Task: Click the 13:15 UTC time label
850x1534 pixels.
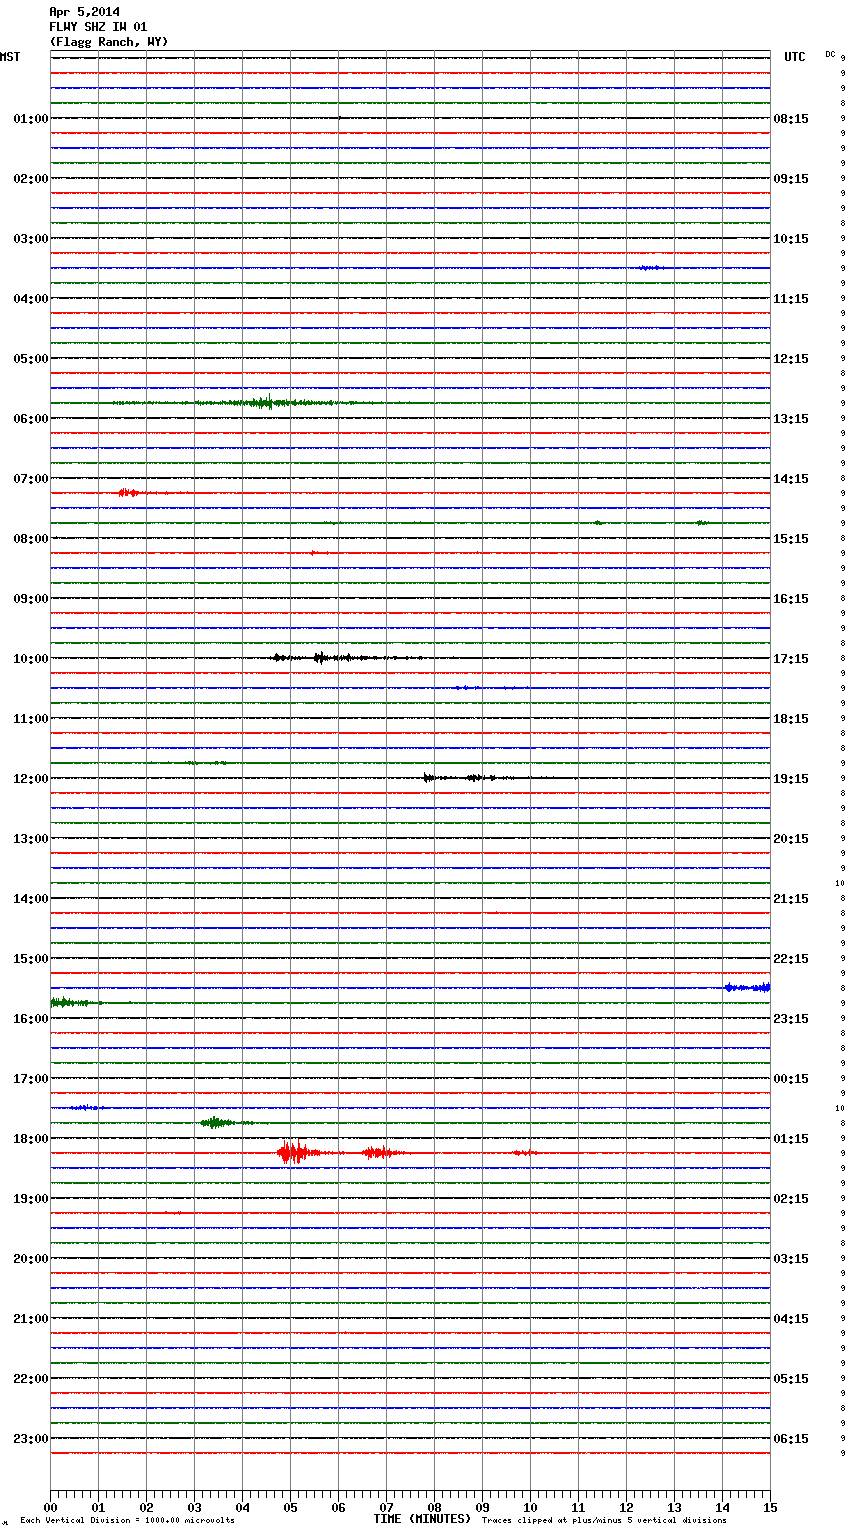Action: 791,419
